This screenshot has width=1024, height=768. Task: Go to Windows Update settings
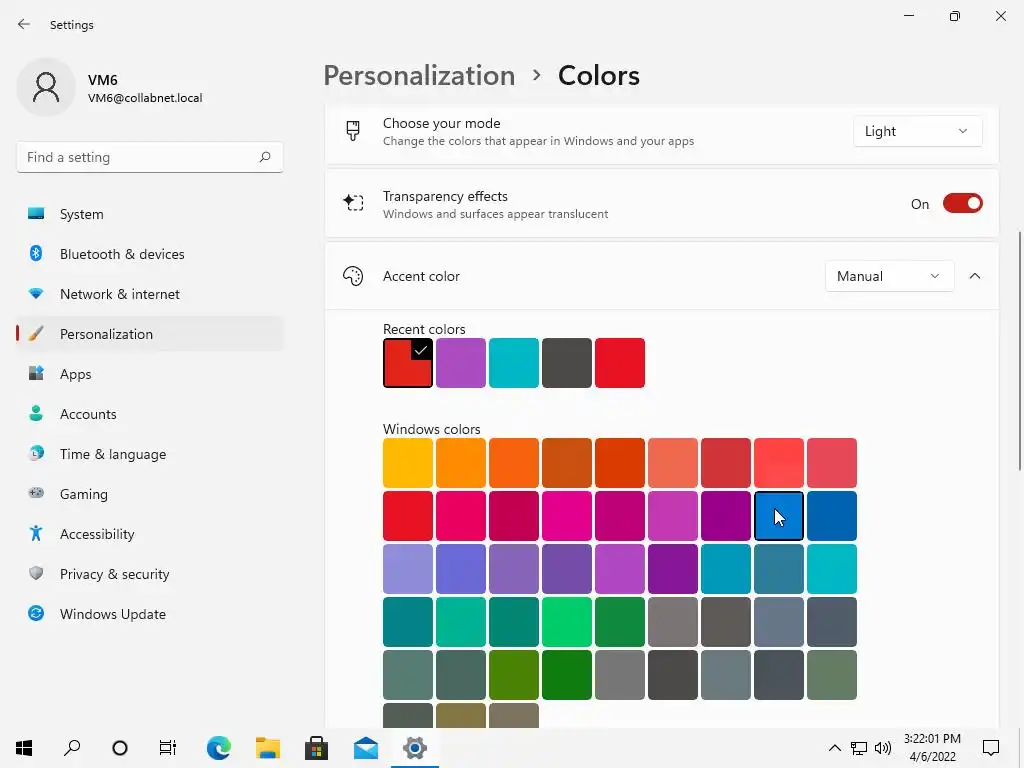[150, 613]
